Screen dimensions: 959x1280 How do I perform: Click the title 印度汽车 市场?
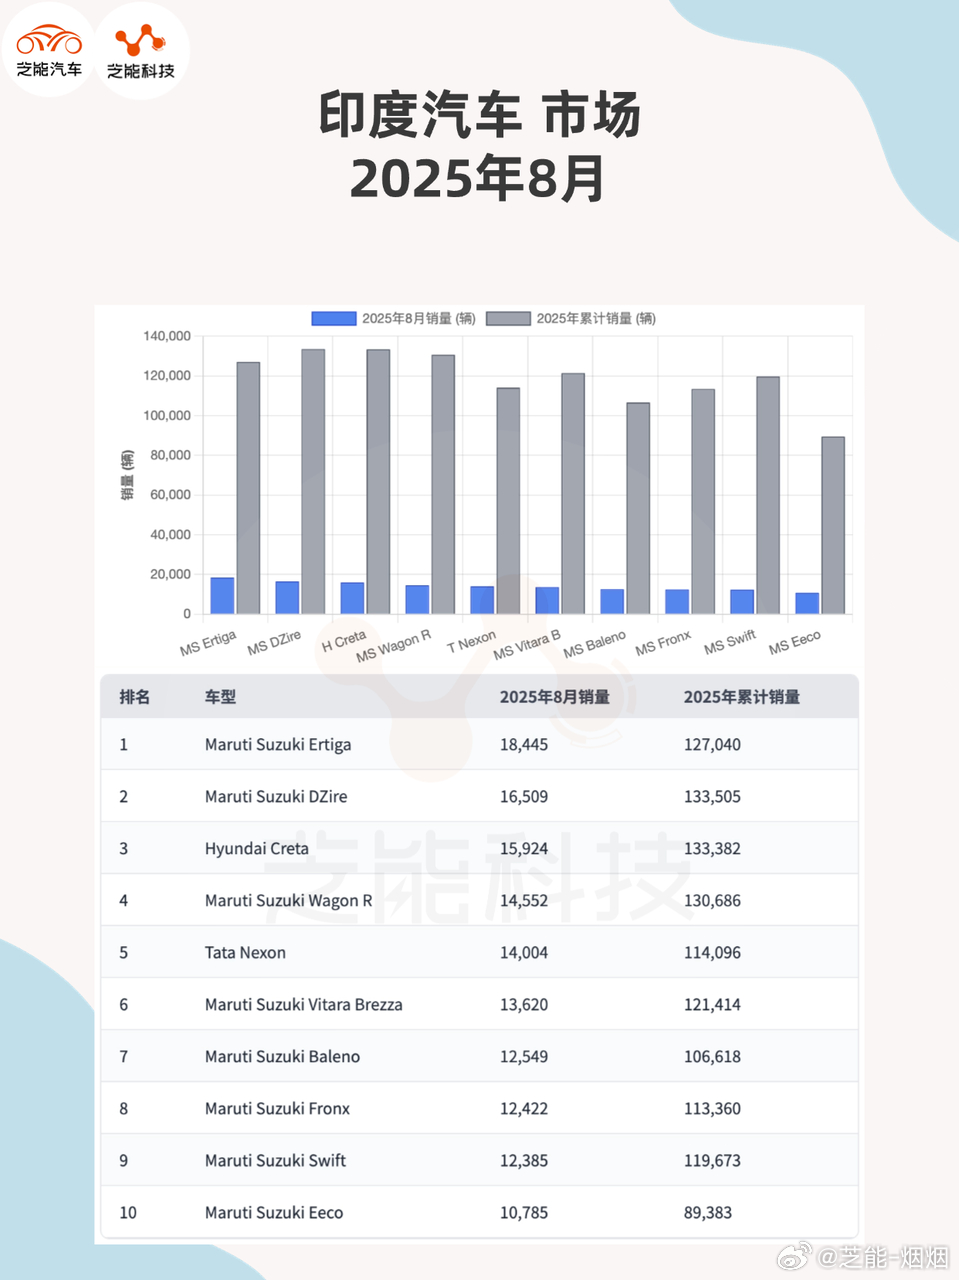[480, 114]
